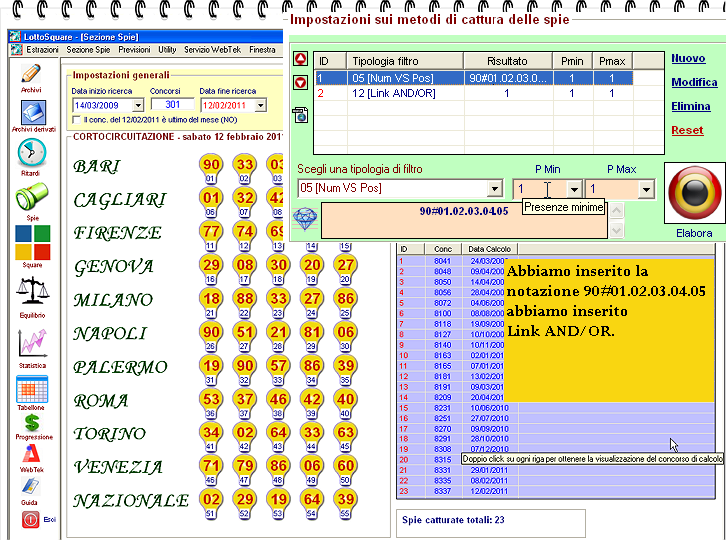Viewport: 726px width, 540px height.
Task: Click the red Reset link
Action: 687,130
